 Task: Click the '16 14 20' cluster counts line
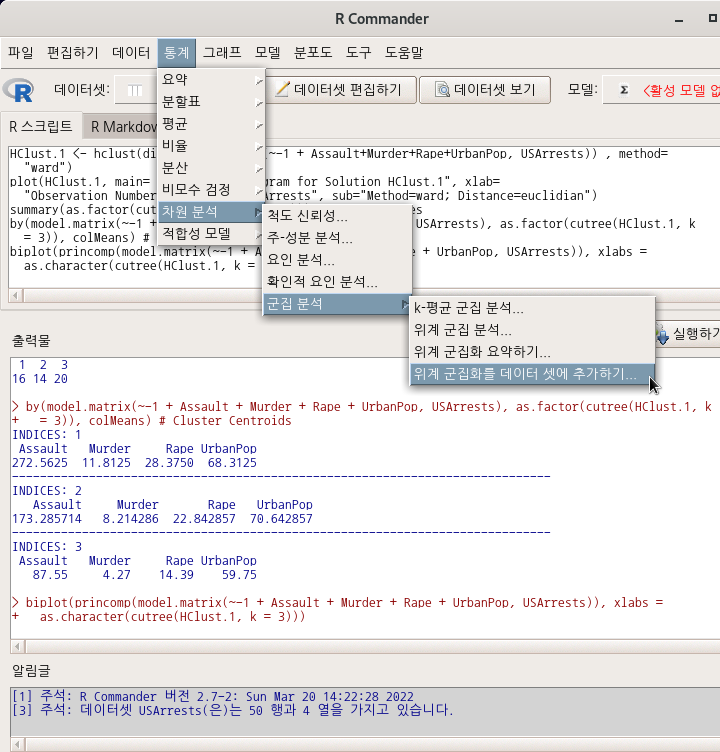pos(40,379)
